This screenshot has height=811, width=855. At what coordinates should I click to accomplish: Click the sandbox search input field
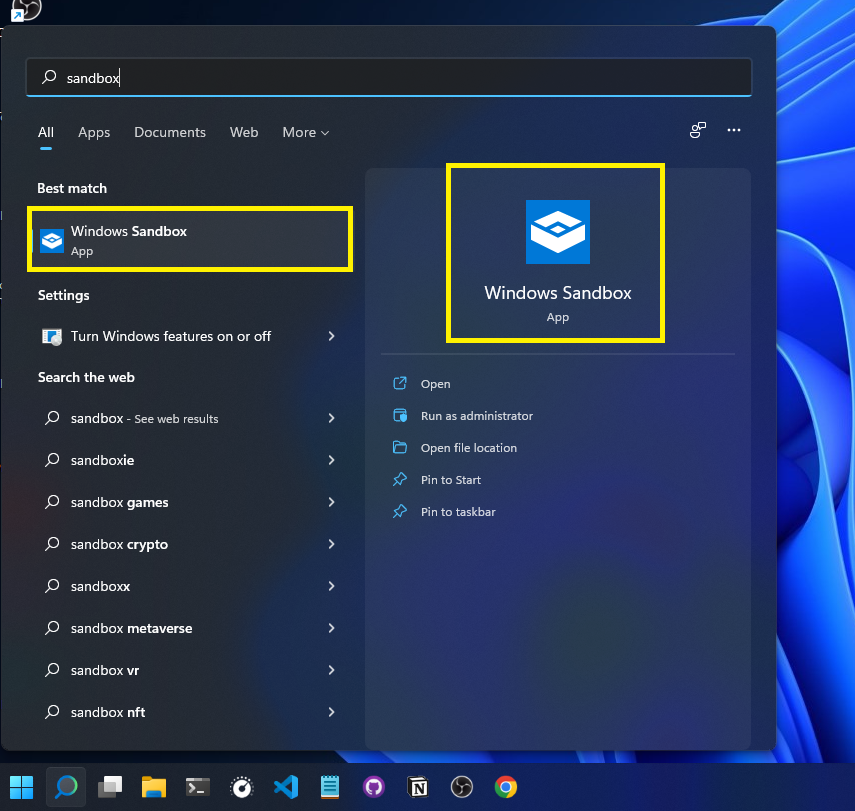[389, 77]
